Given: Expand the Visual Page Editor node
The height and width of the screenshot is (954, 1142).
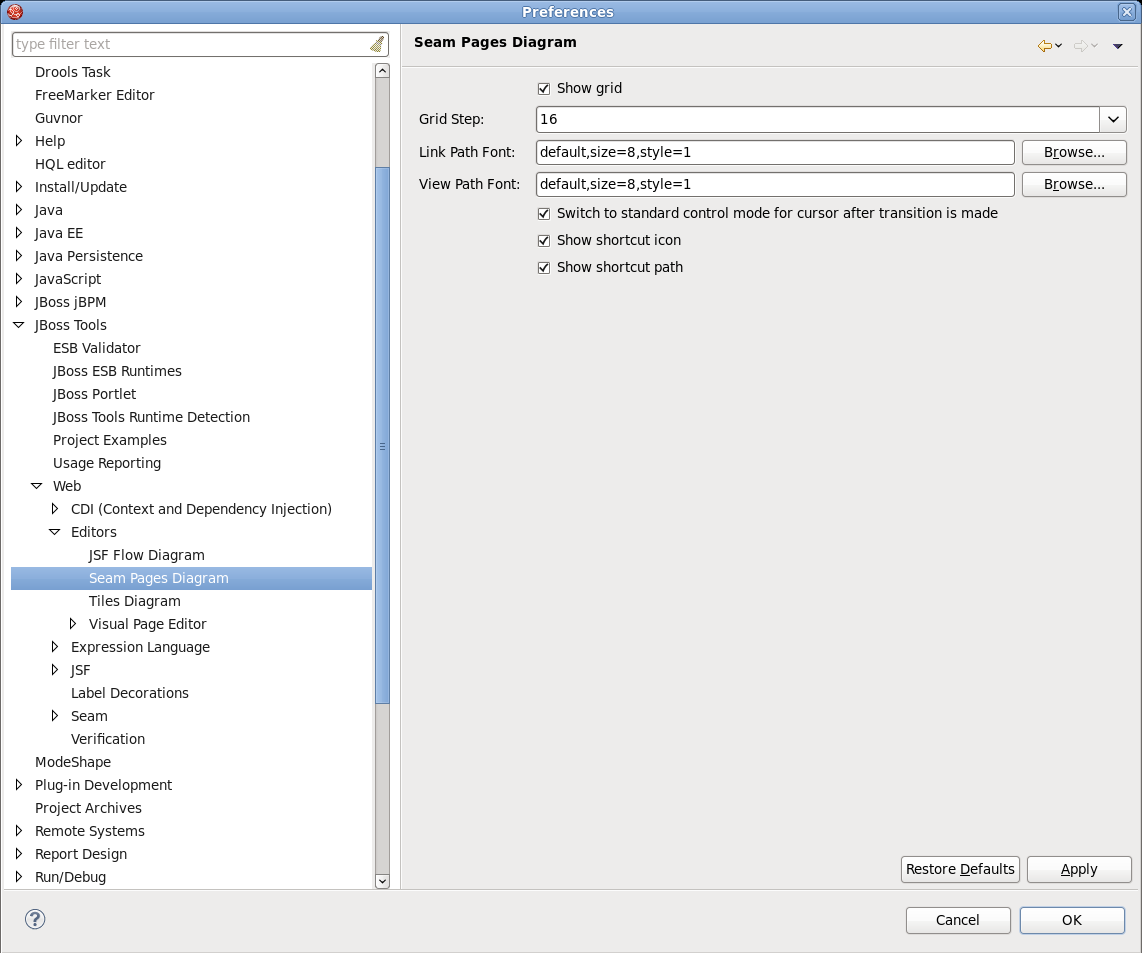Looking at the screenshot, I should (x=72, y=623).
